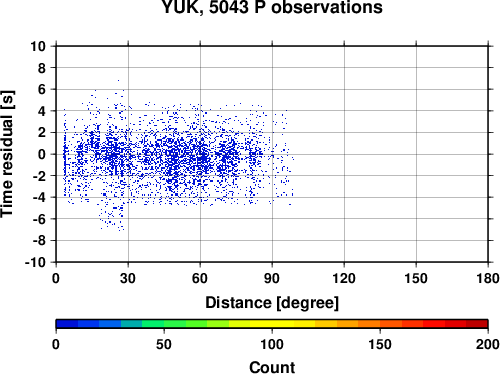Click the y-axis tick label -10
The height and width of the screenshot is (374, 500).
click(x=35, y=262)
